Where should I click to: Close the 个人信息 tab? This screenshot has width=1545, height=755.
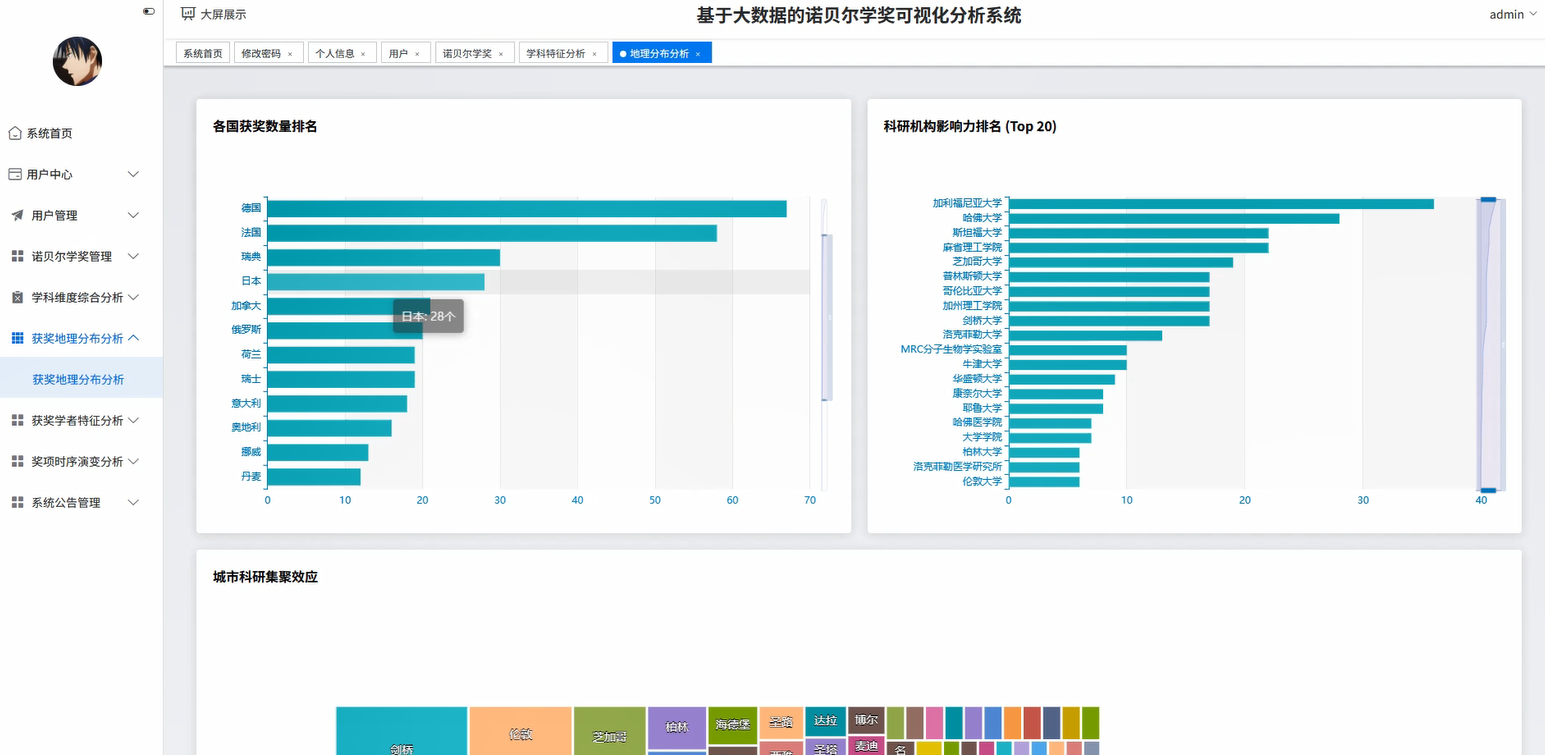point(363,54)
